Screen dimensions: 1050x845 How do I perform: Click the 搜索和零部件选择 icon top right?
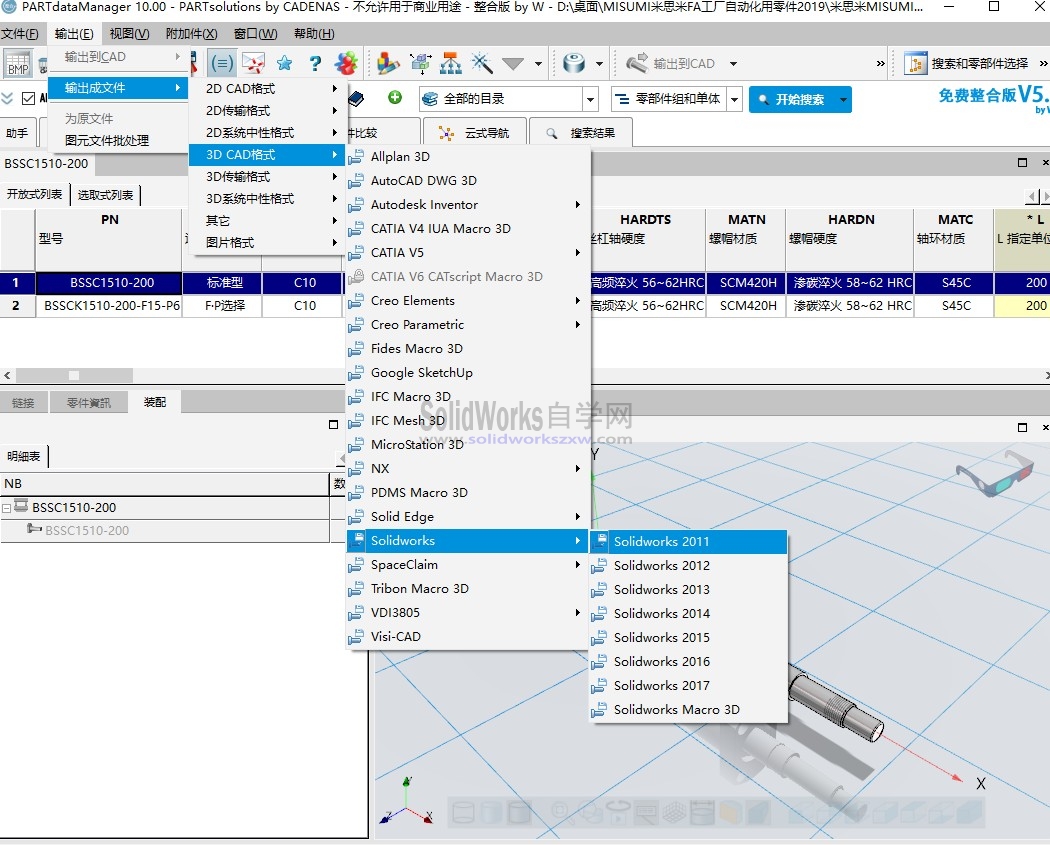click(x=916, y=62)
